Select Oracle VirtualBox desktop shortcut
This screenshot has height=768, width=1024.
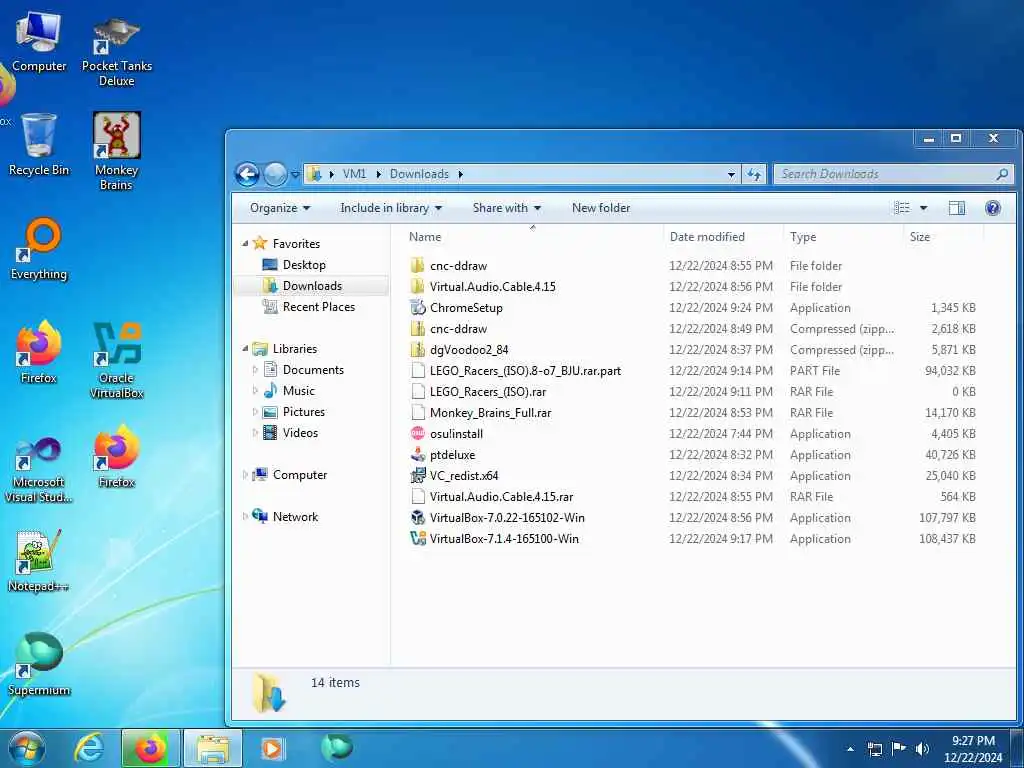pos(116,360)
